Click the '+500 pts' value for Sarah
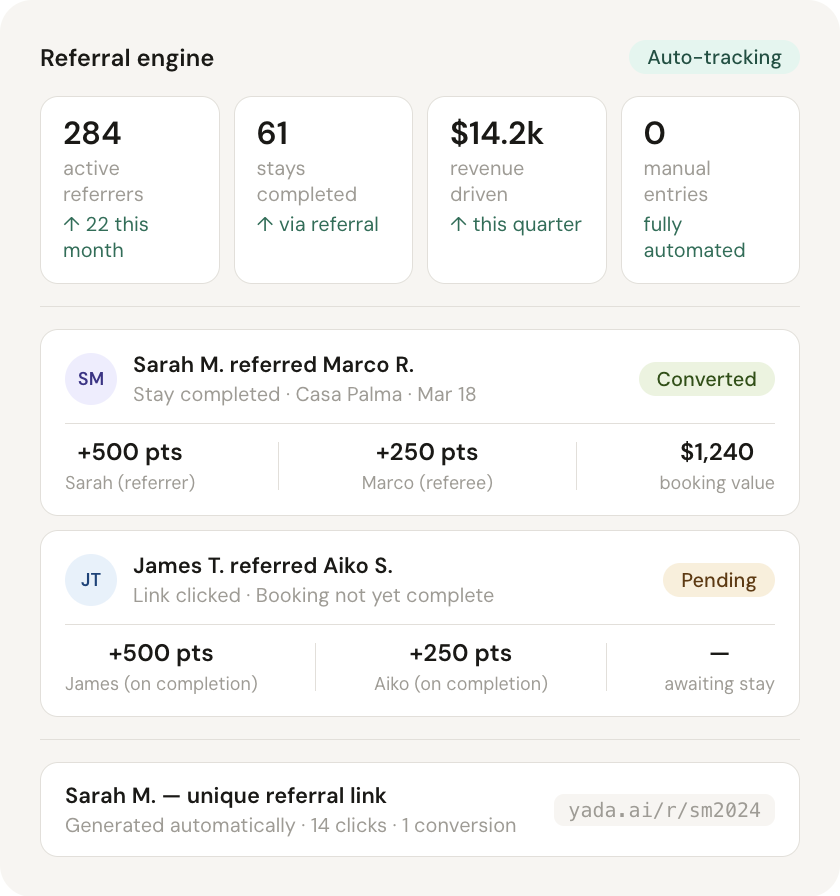 (x=129, y=452)
